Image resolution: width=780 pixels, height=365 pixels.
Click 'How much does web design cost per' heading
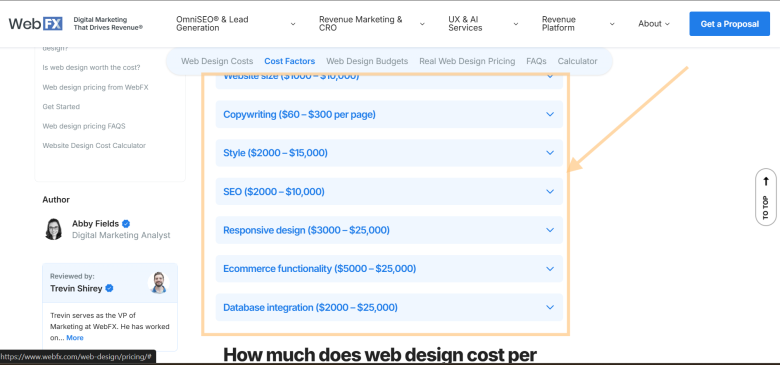(380, 355)
